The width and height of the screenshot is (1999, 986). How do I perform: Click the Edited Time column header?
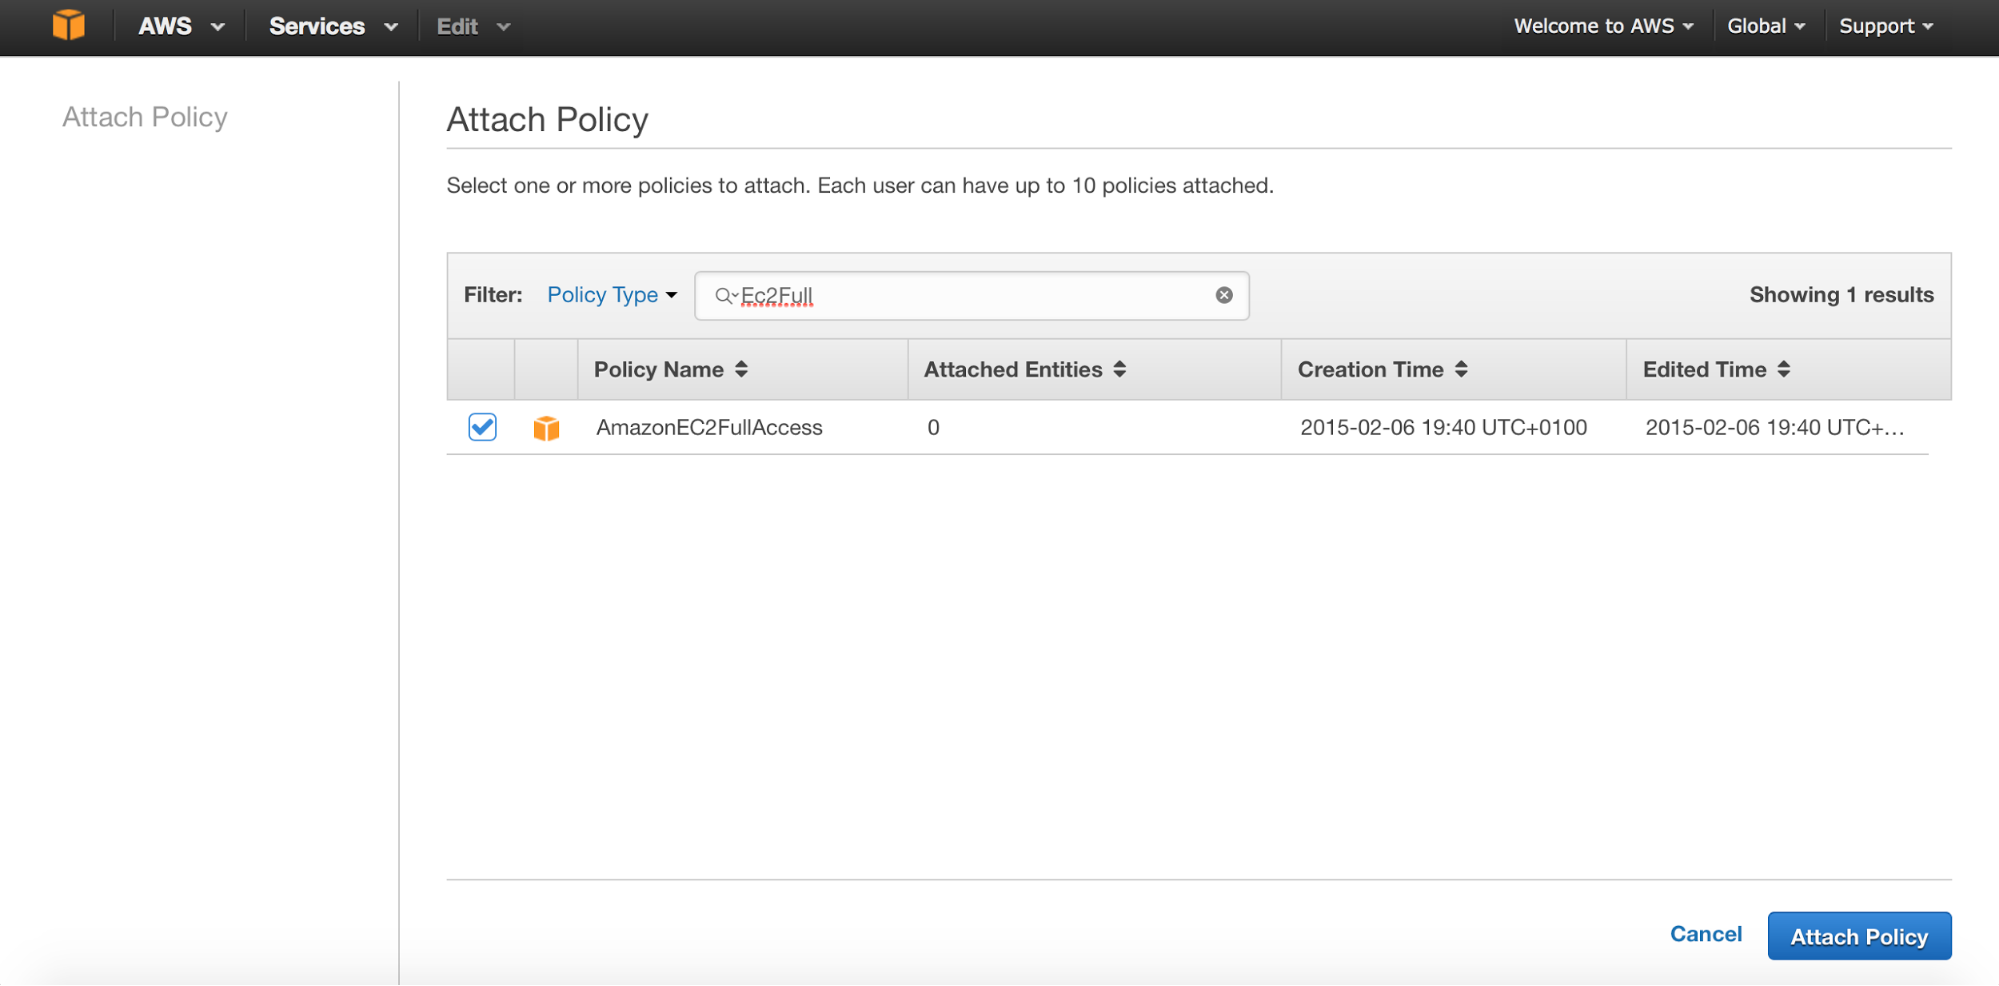pos(1789,369)
